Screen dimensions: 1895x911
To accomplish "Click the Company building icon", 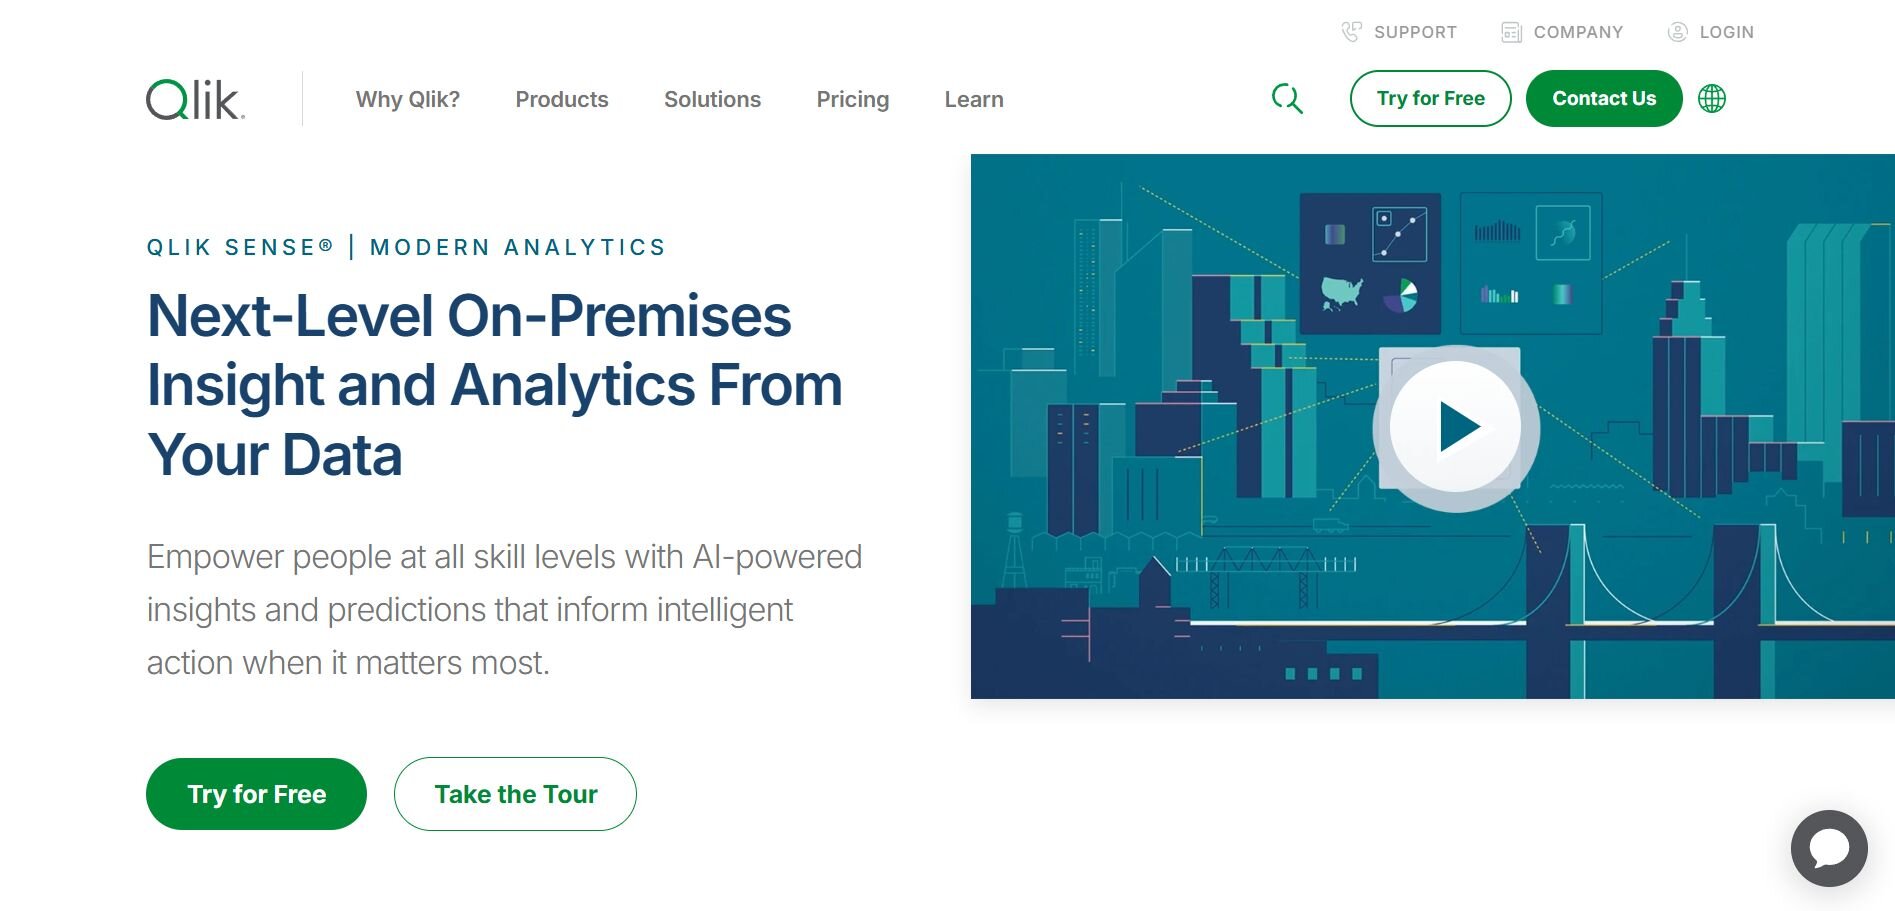I will pyautogui.click(x=1511, y=32).
